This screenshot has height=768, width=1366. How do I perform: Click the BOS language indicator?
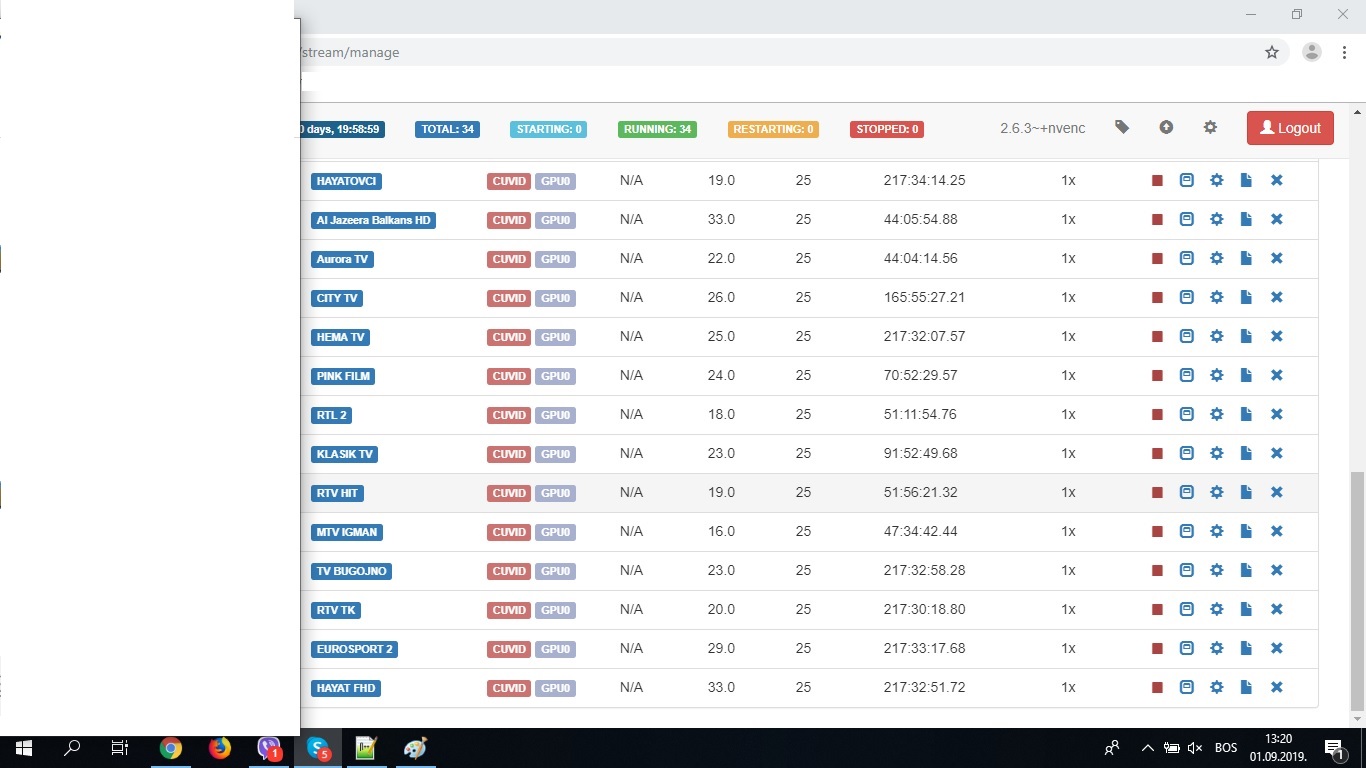pyautogui.click(x=1226, y=748)
